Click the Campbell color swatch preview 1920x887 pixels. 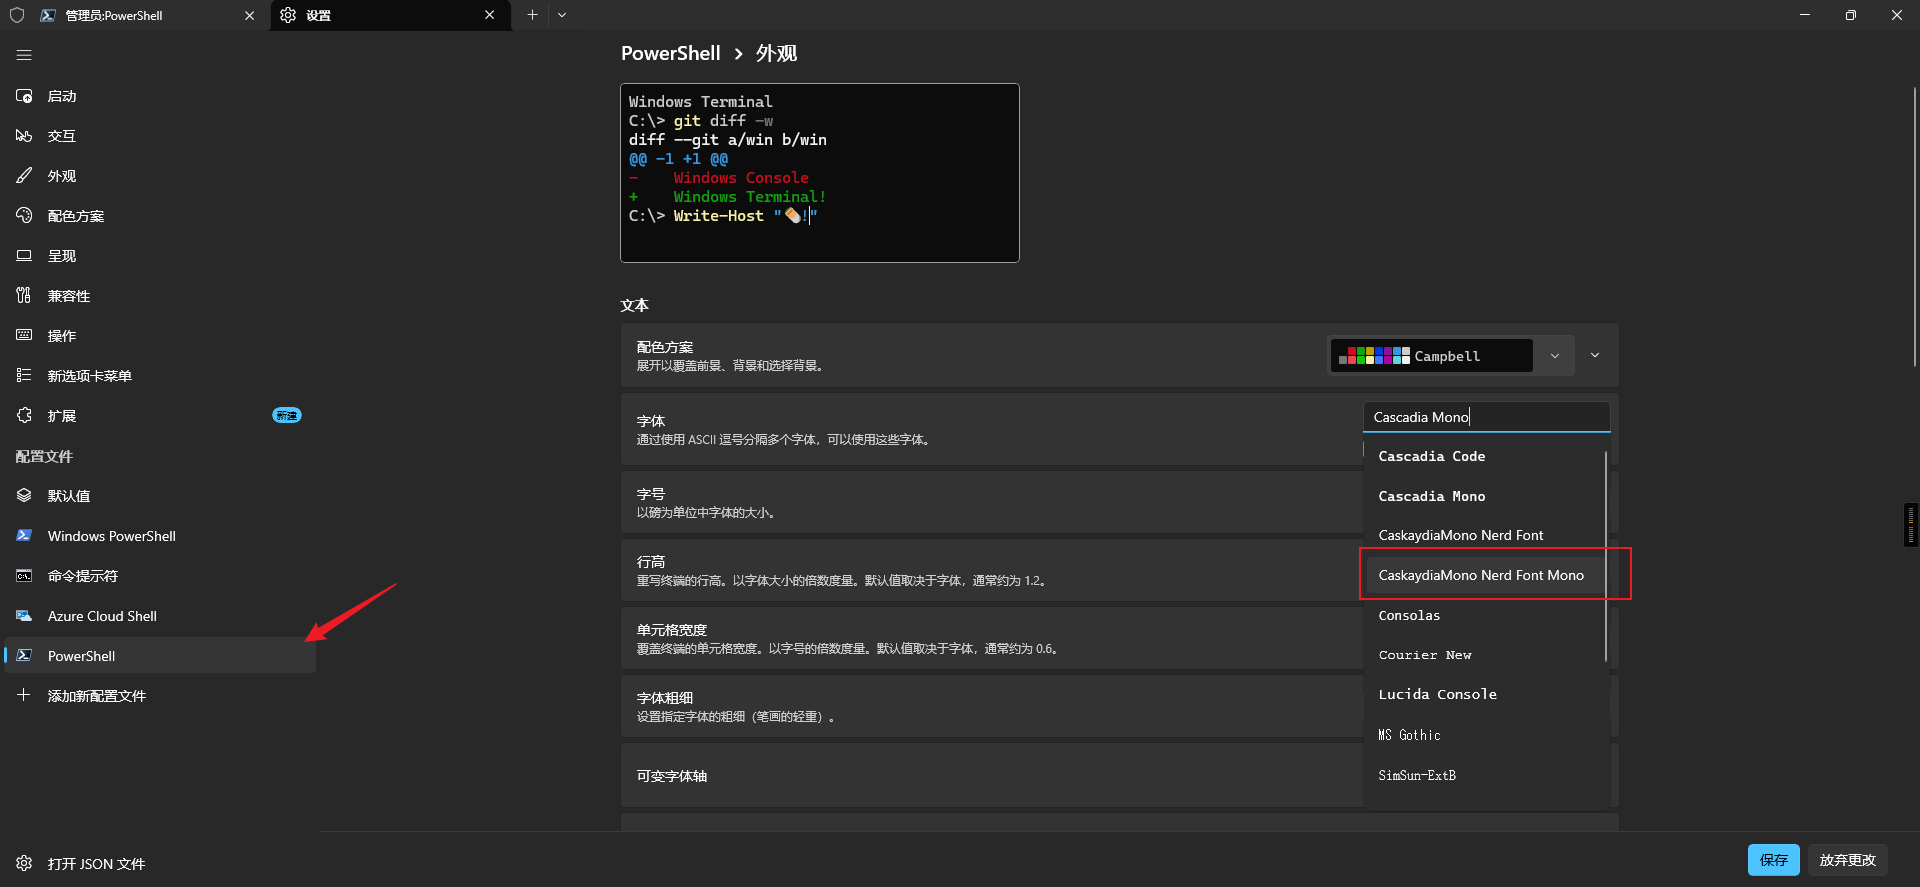click(1374, 356)
